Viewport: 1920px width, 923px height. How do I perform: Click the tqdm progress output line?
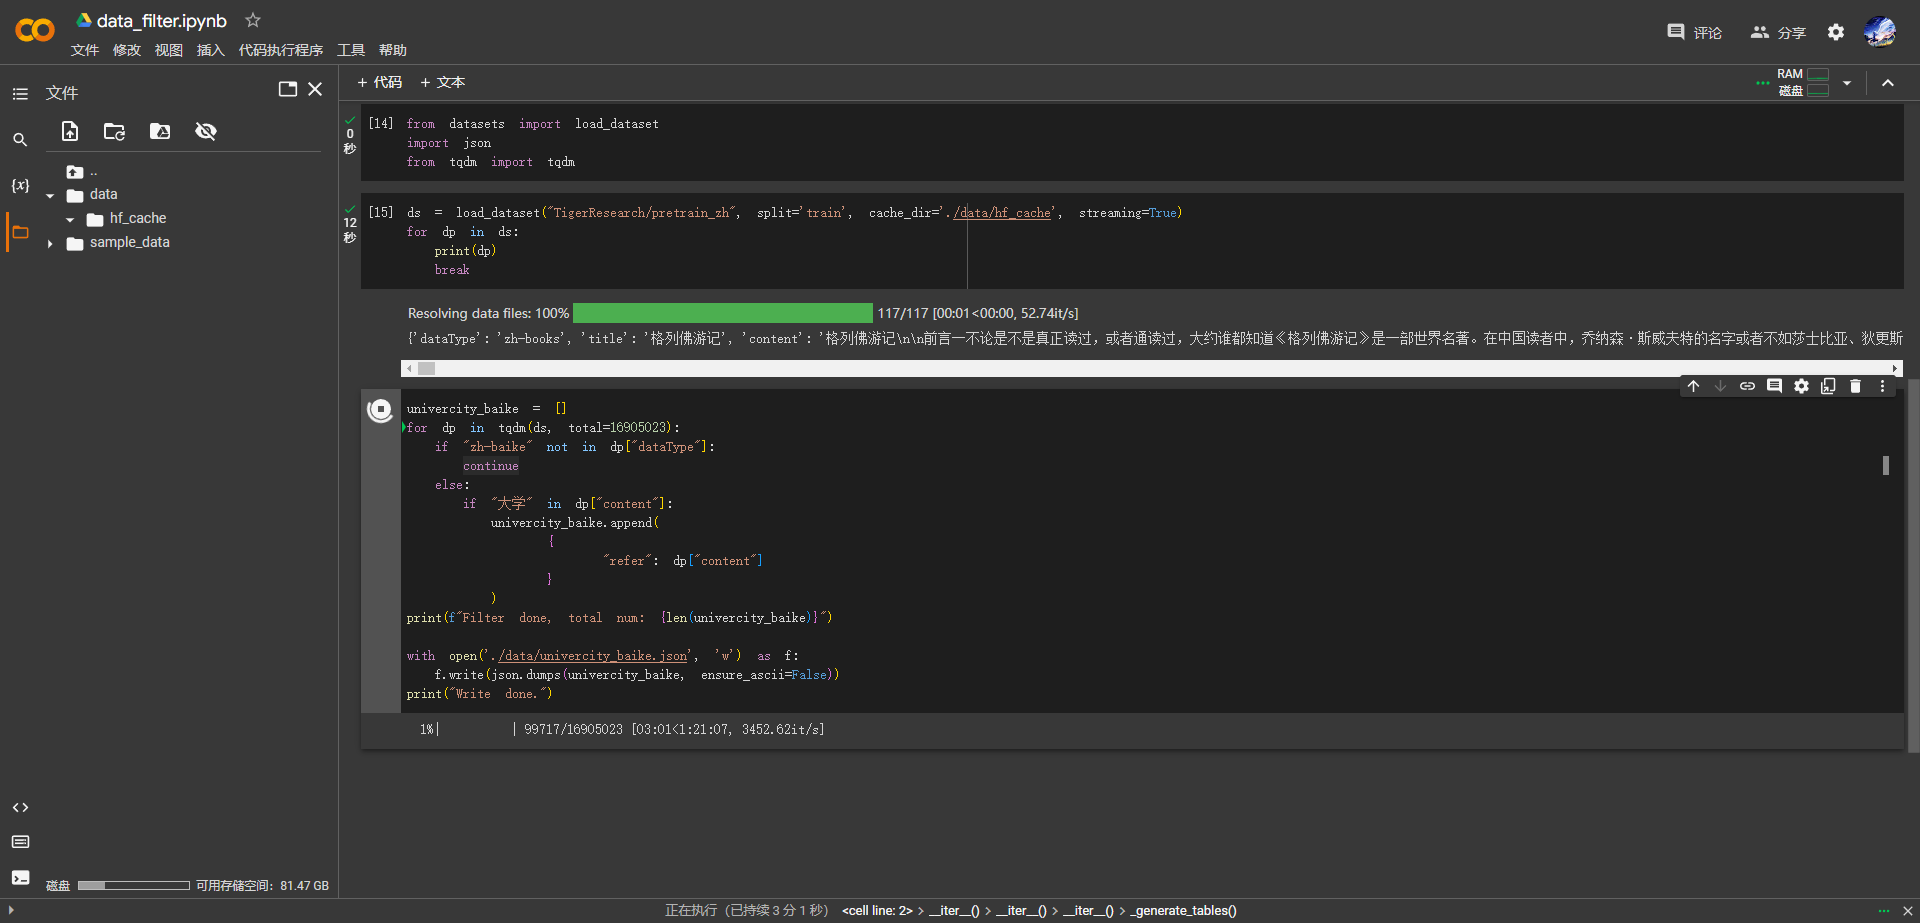[622, 730]
